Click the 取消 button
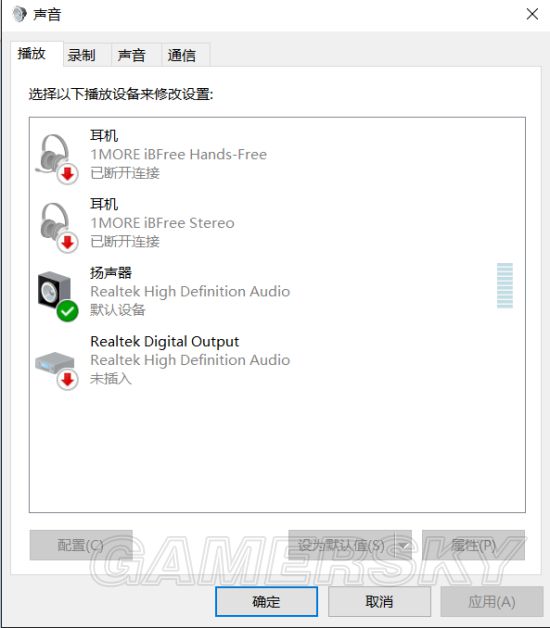The width and height of the screenshot is (550, 628). point(379,601)
